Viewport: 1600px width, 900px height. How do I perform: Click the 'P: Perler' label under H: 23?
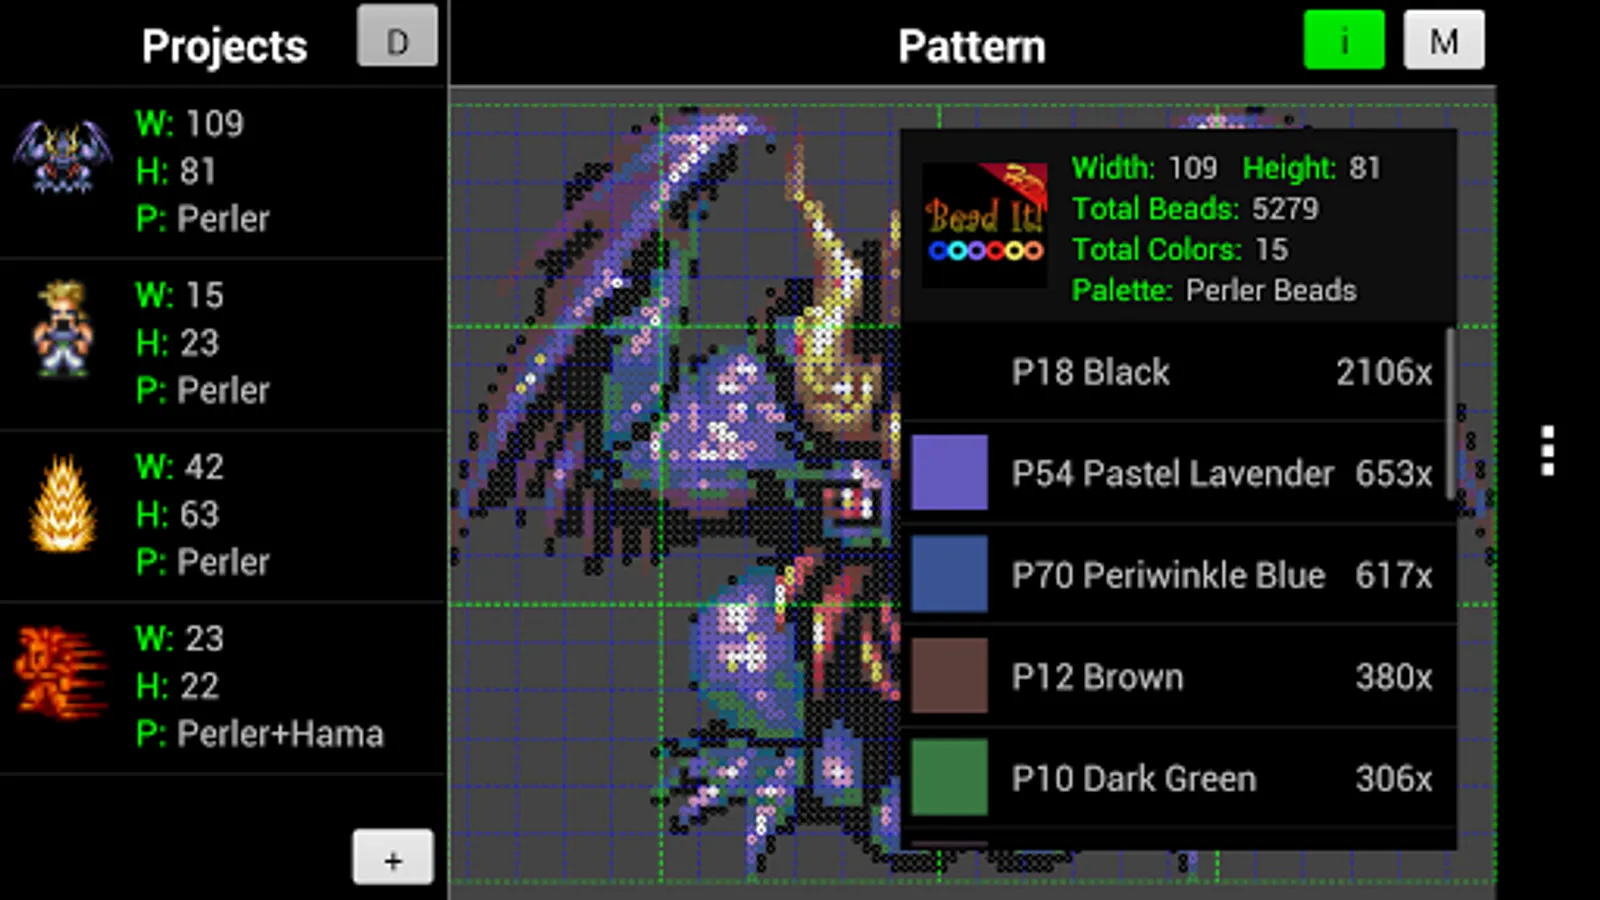[203, 391]
